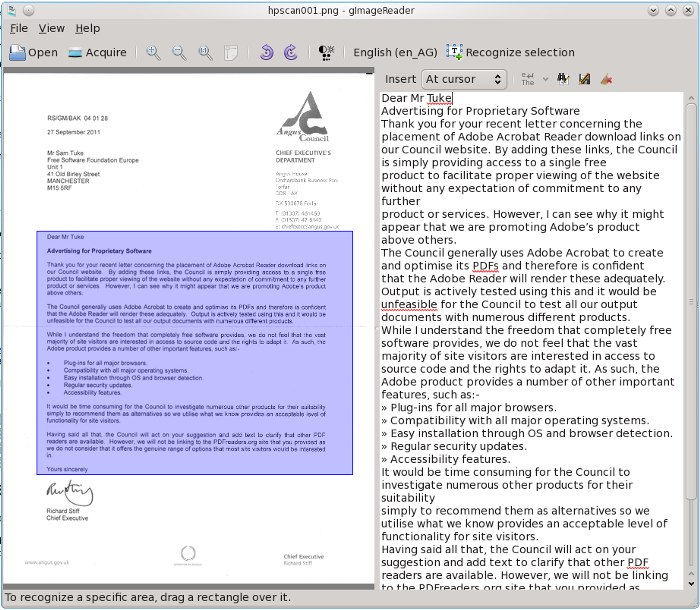Open the View menu
Screen dimensions: 700x610
[51, 28]
